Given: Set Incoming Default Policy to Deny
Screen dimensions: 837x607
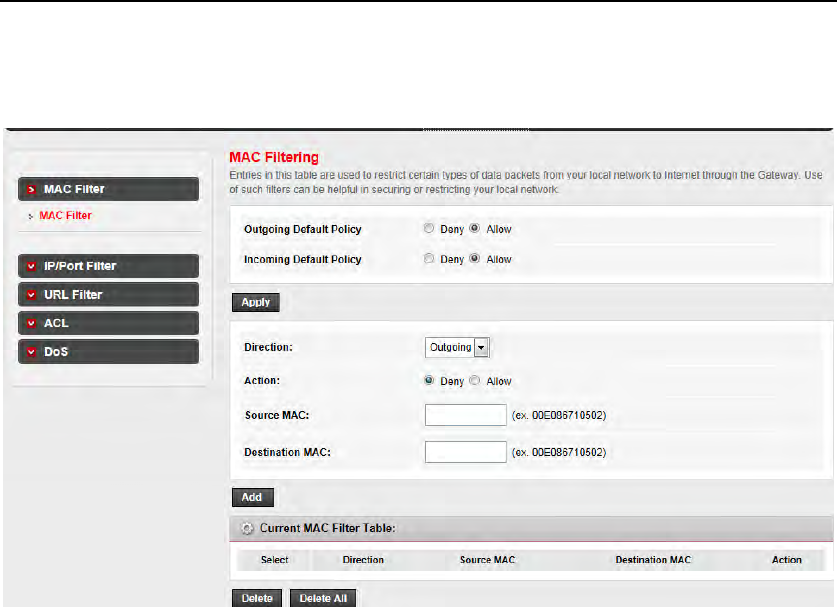Looking at the screenshot, I should tap(429, 258).
